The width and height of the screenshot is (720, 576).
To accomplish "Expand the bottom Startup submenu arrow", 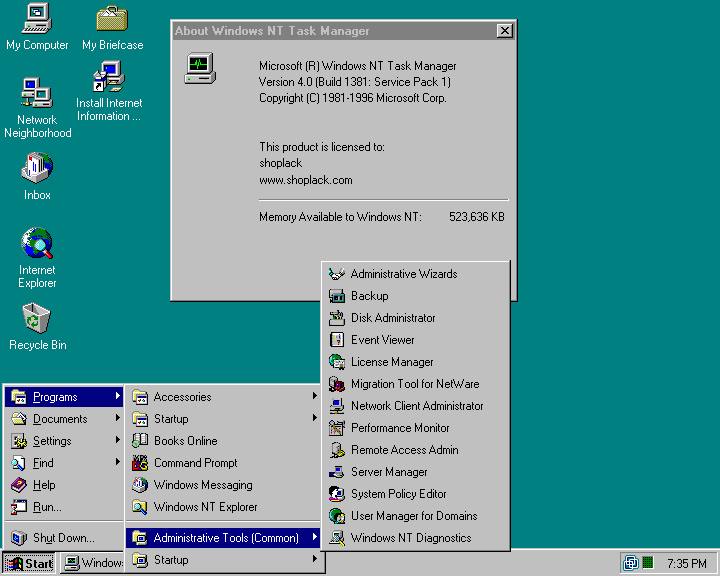I will pyautogui.click(x=315, y=559).
